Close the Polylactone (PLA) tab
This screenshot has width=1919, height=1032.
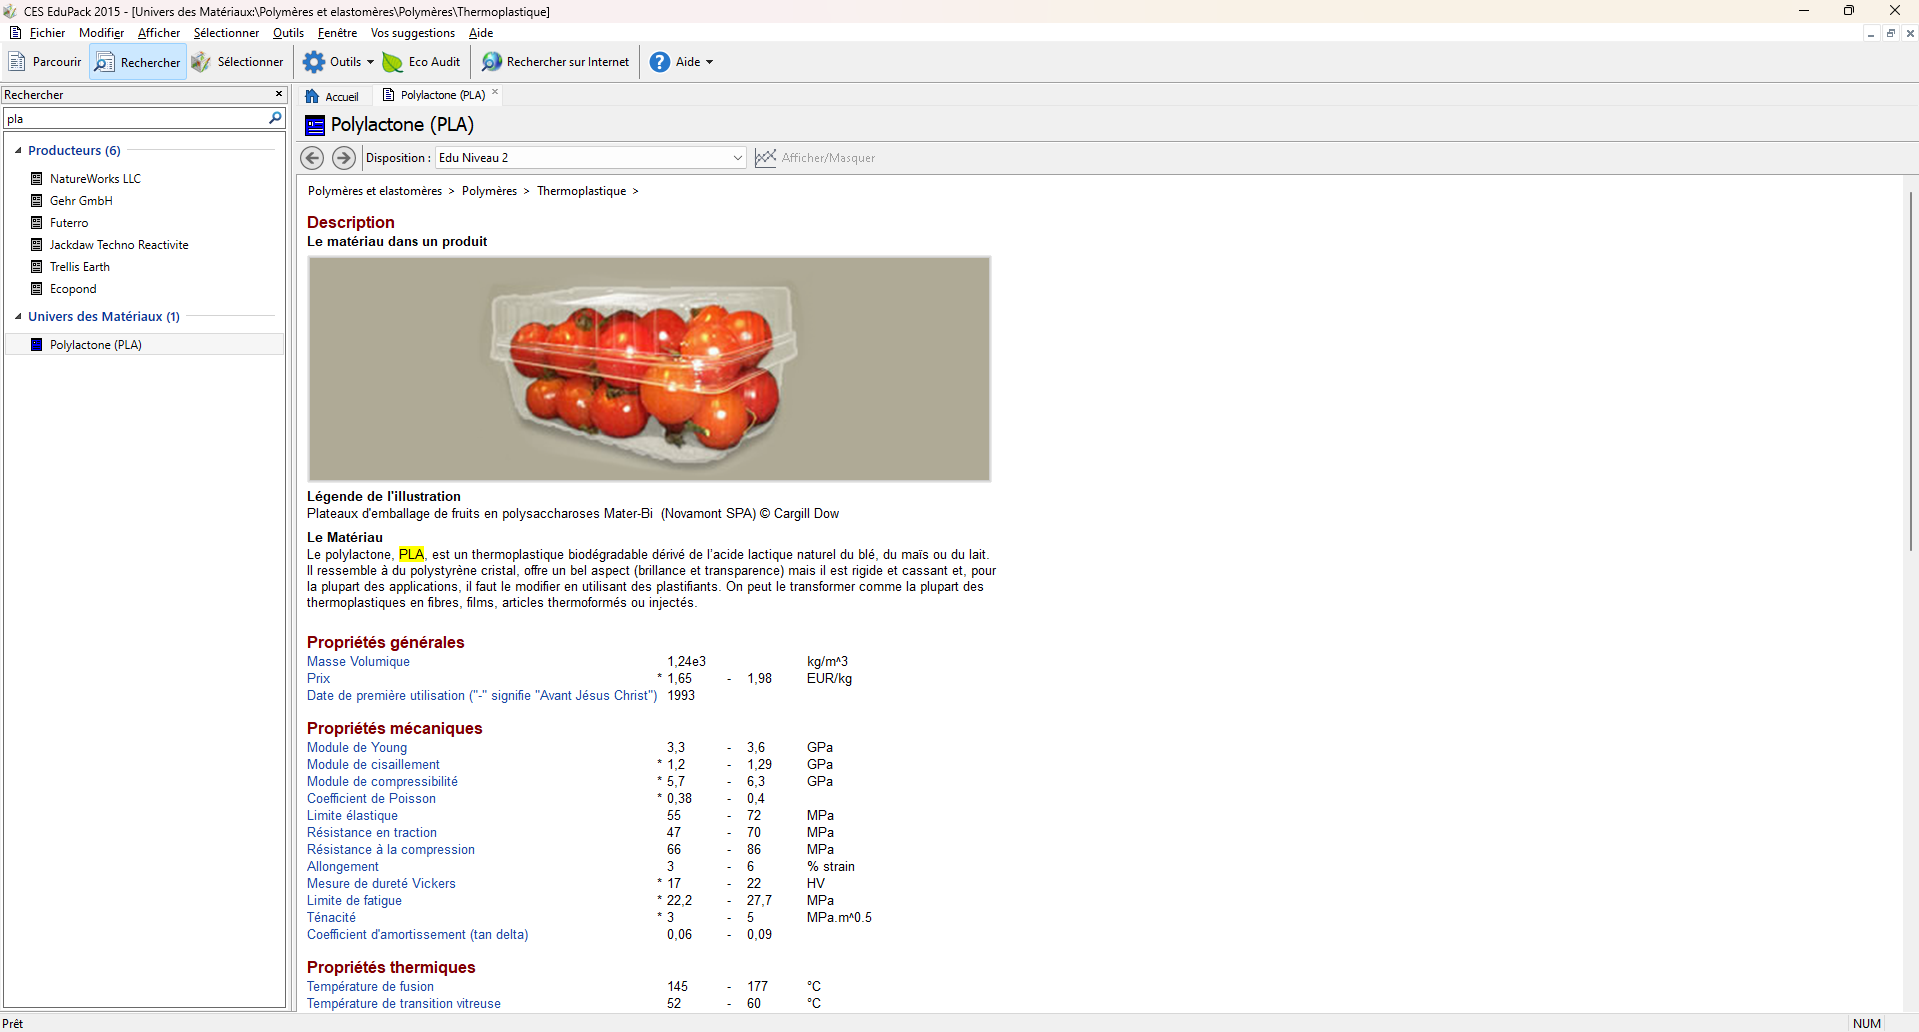495,92
